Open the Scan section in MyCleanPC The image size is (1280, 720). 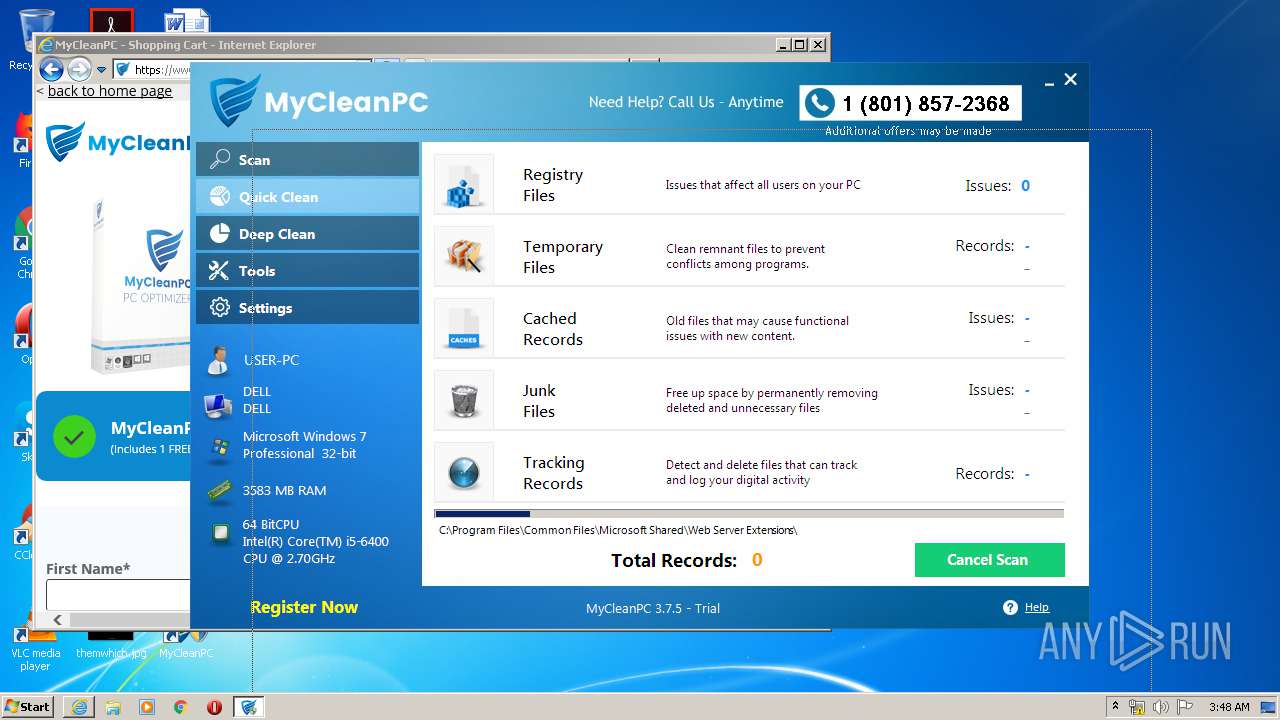pyautogui.click(x=307, y=160)
